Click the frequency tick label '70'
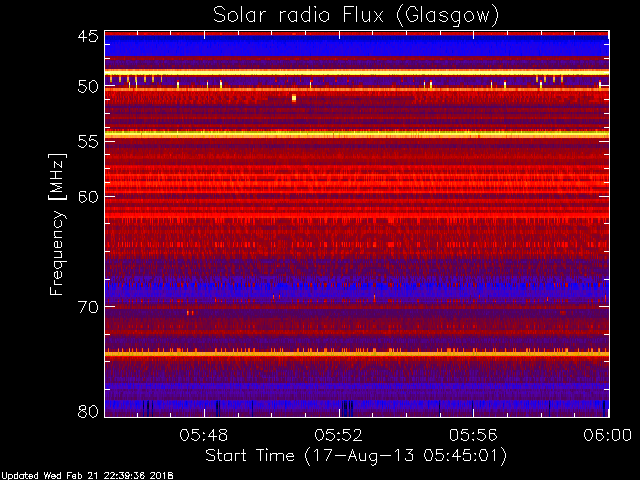Image resolution: width=640 pixels, height=480 pixels. click(88, 307)
